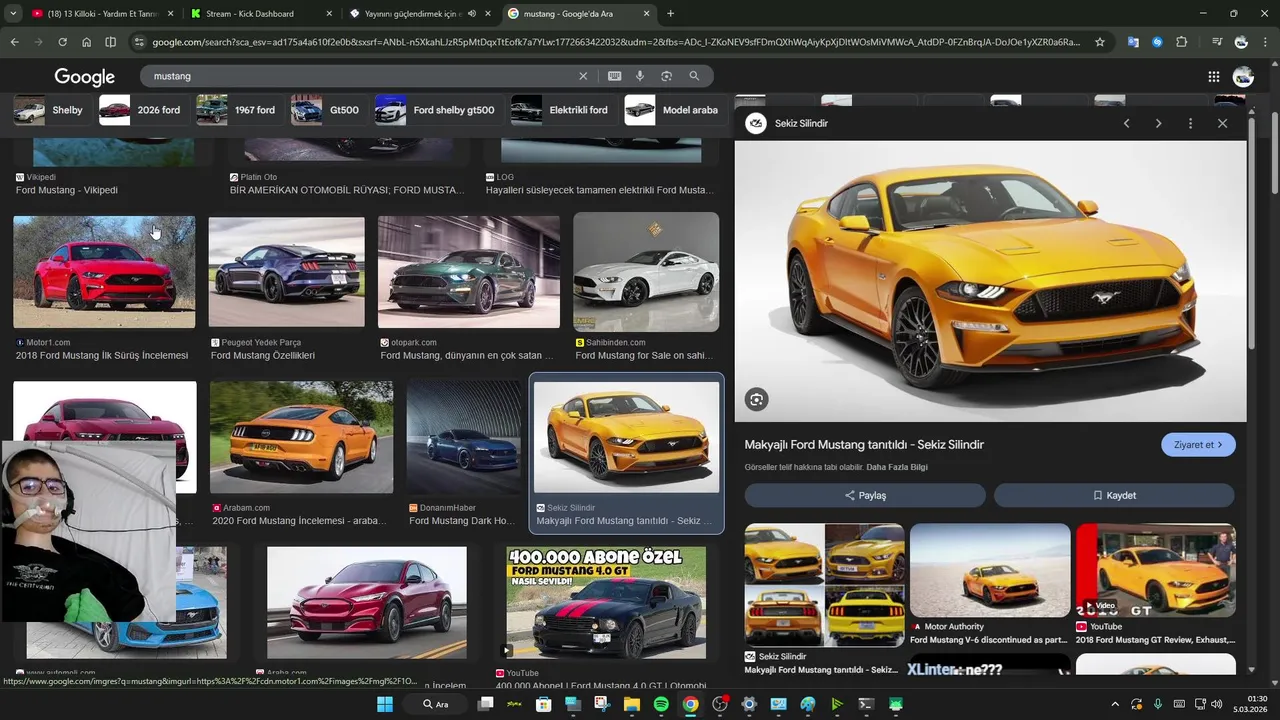This screenshot has height=720, width=1280.
Task: Open a new browser tab
Action: tap(670, 14)
